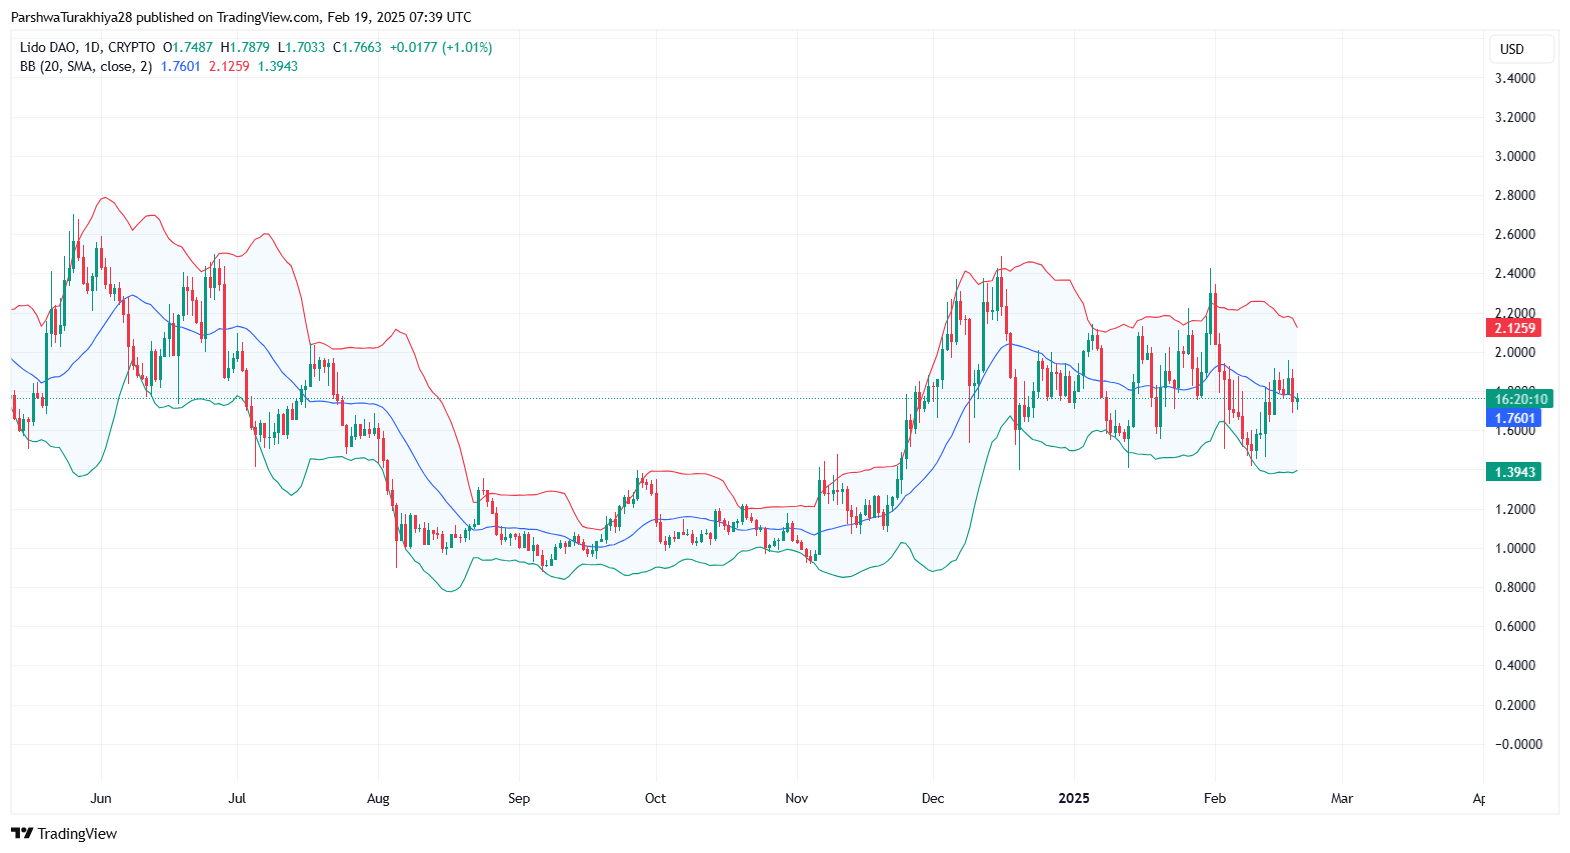Click the 3.4000 price scale label

1514,78
